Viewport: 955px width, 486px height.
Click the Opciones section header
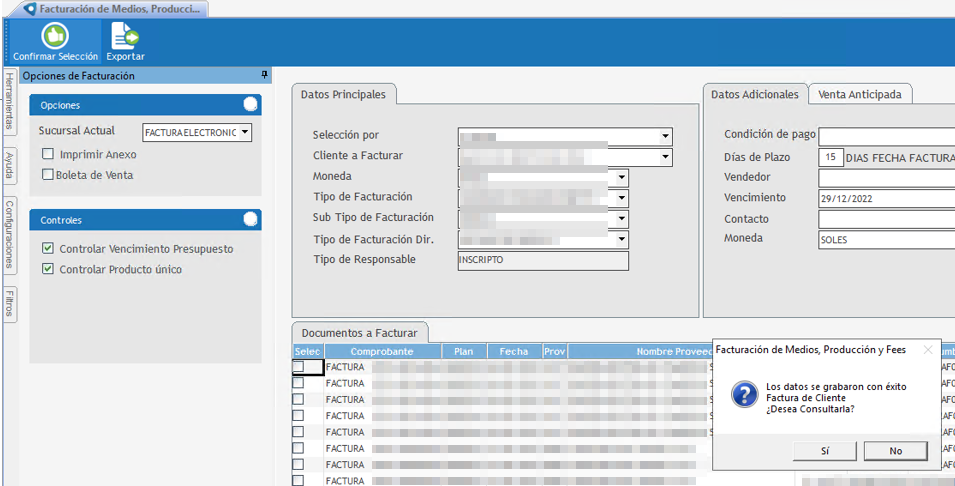point(145,105)
